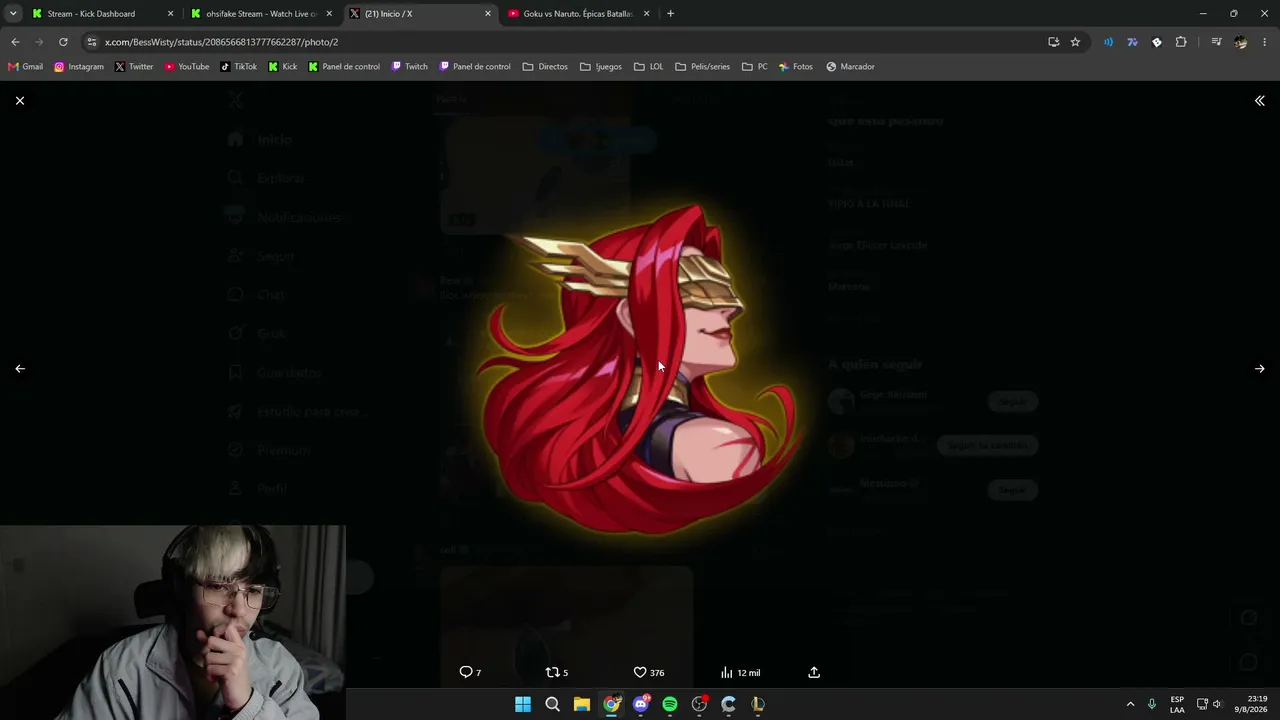This screenshot has width=1280, height=720.
Task: Open the install app icon in the address bar
Action: point(1053,42)
